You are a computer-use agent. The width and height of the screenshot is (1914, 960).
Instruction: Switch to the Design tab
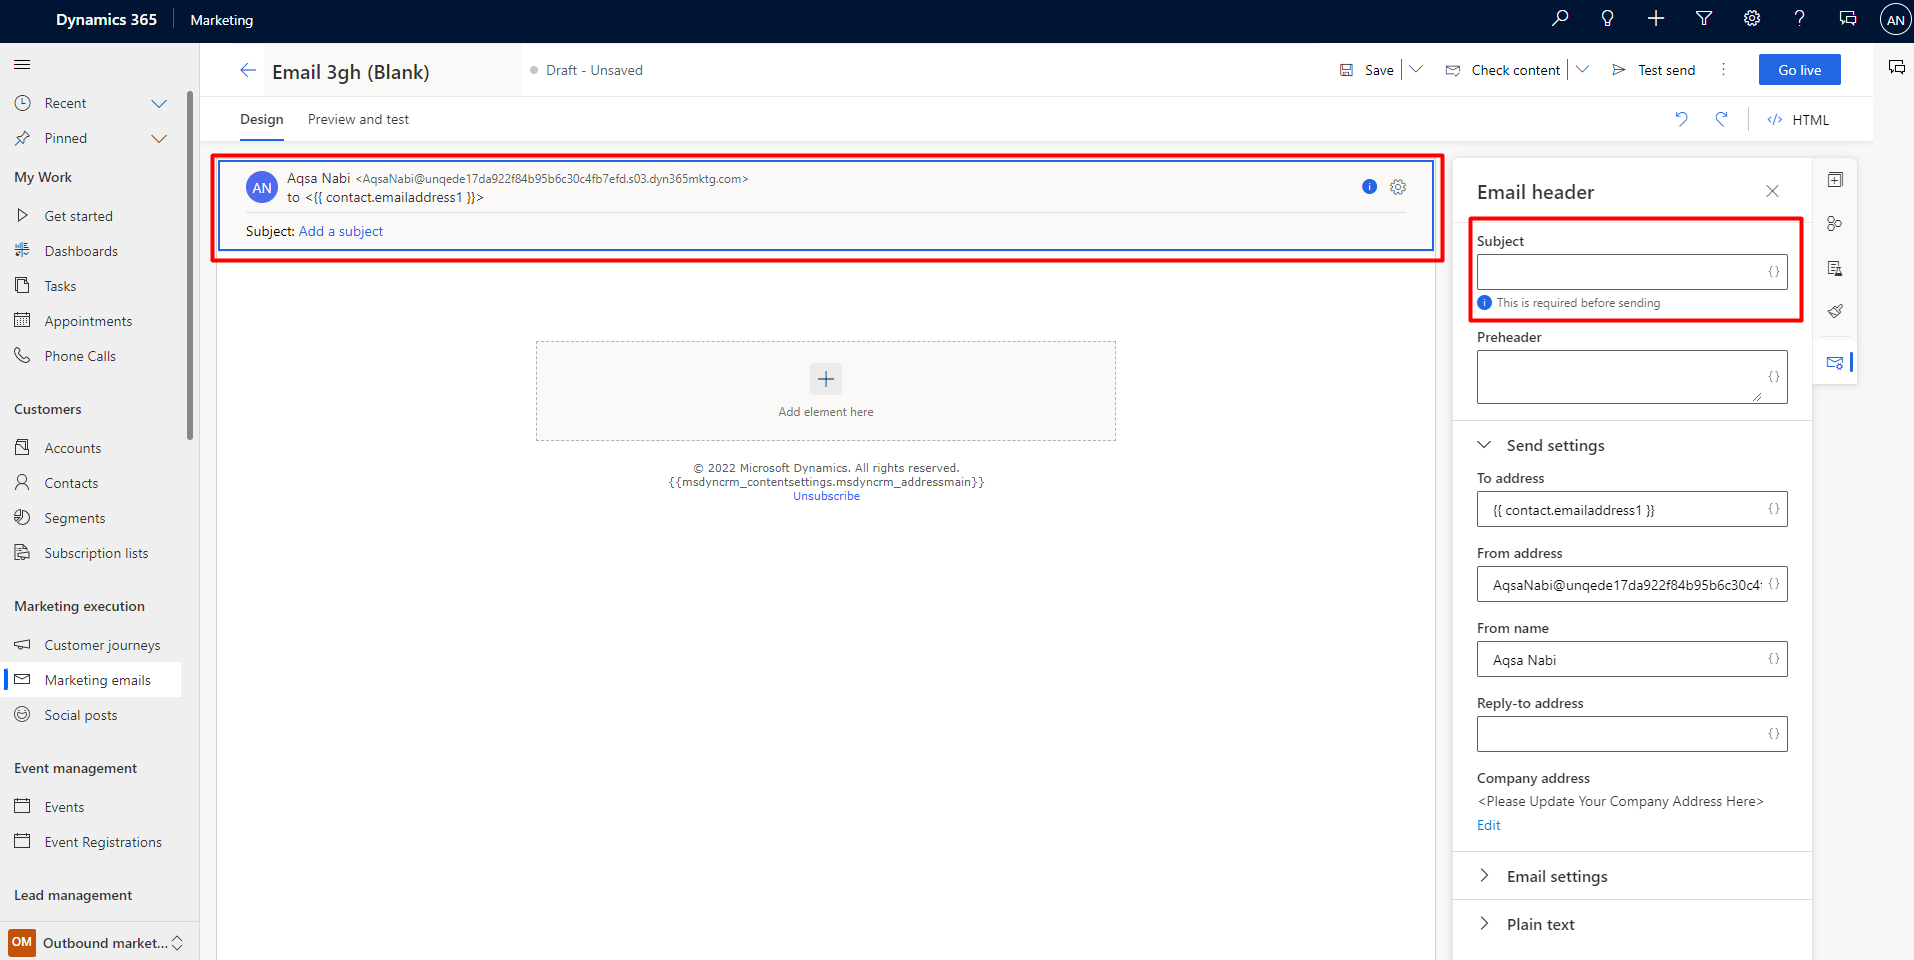pyautogui.click(x=262, y=119)
